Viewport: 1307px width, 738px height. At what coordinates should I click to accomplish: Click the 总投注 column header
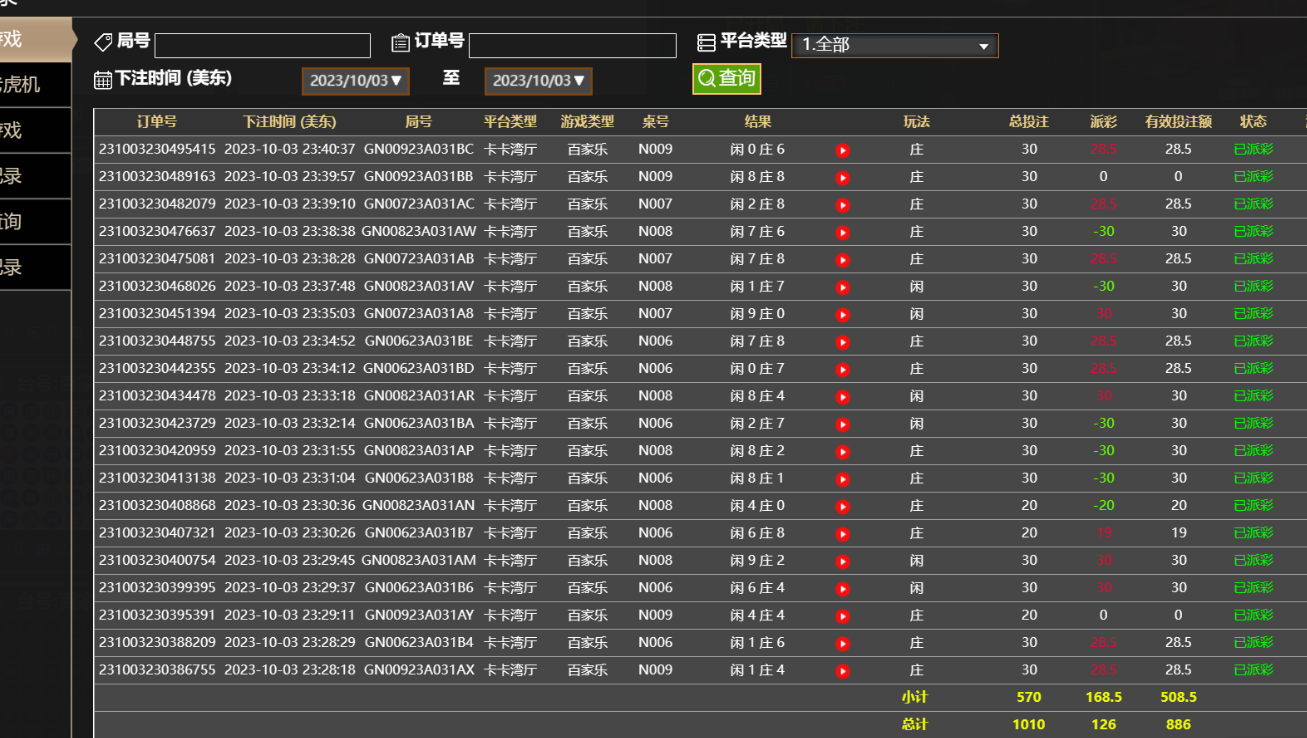pos(1029,122)
